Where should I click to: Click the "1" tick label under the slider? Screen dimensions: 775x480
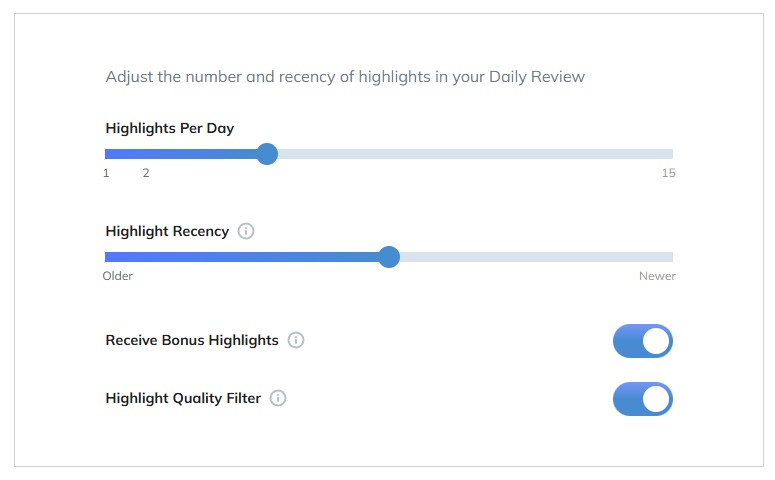point(106,173)
